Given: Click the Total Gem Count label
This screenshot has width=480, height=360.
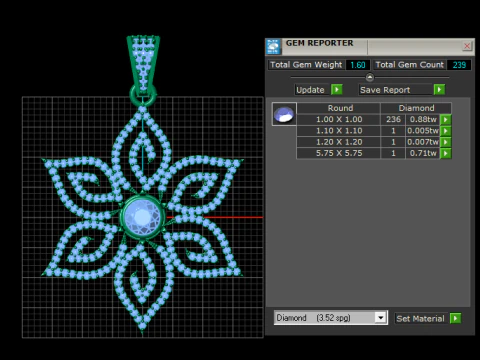Looking at the screenshot, I should coord(410,65).
